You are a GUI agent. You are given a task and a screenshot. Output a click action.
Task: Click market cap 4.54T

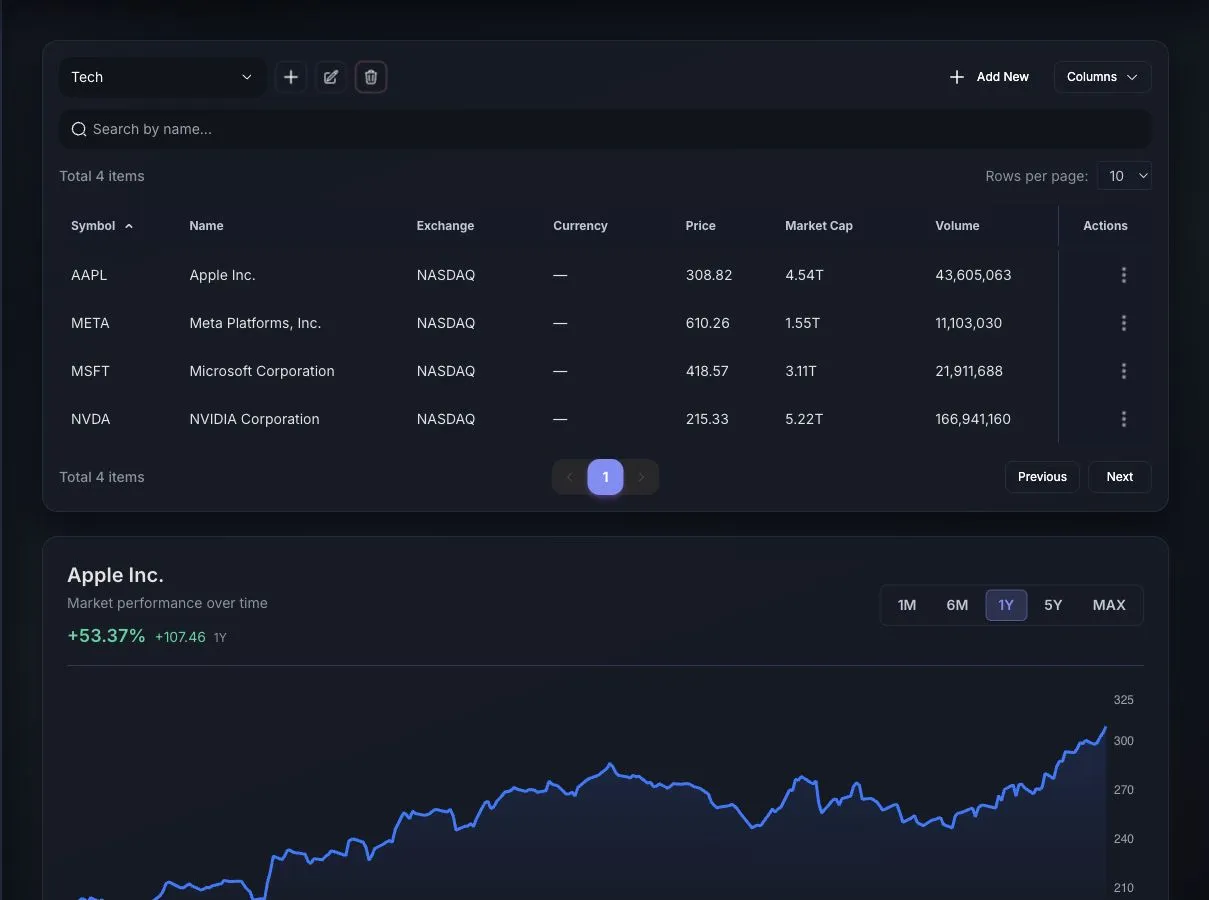point(804,275)
